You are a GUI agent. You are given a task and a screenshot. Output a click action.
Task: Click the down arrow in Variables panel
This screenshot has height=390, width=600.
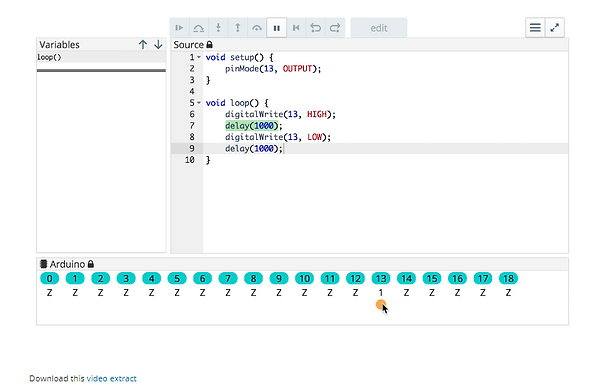coord(158,45)
